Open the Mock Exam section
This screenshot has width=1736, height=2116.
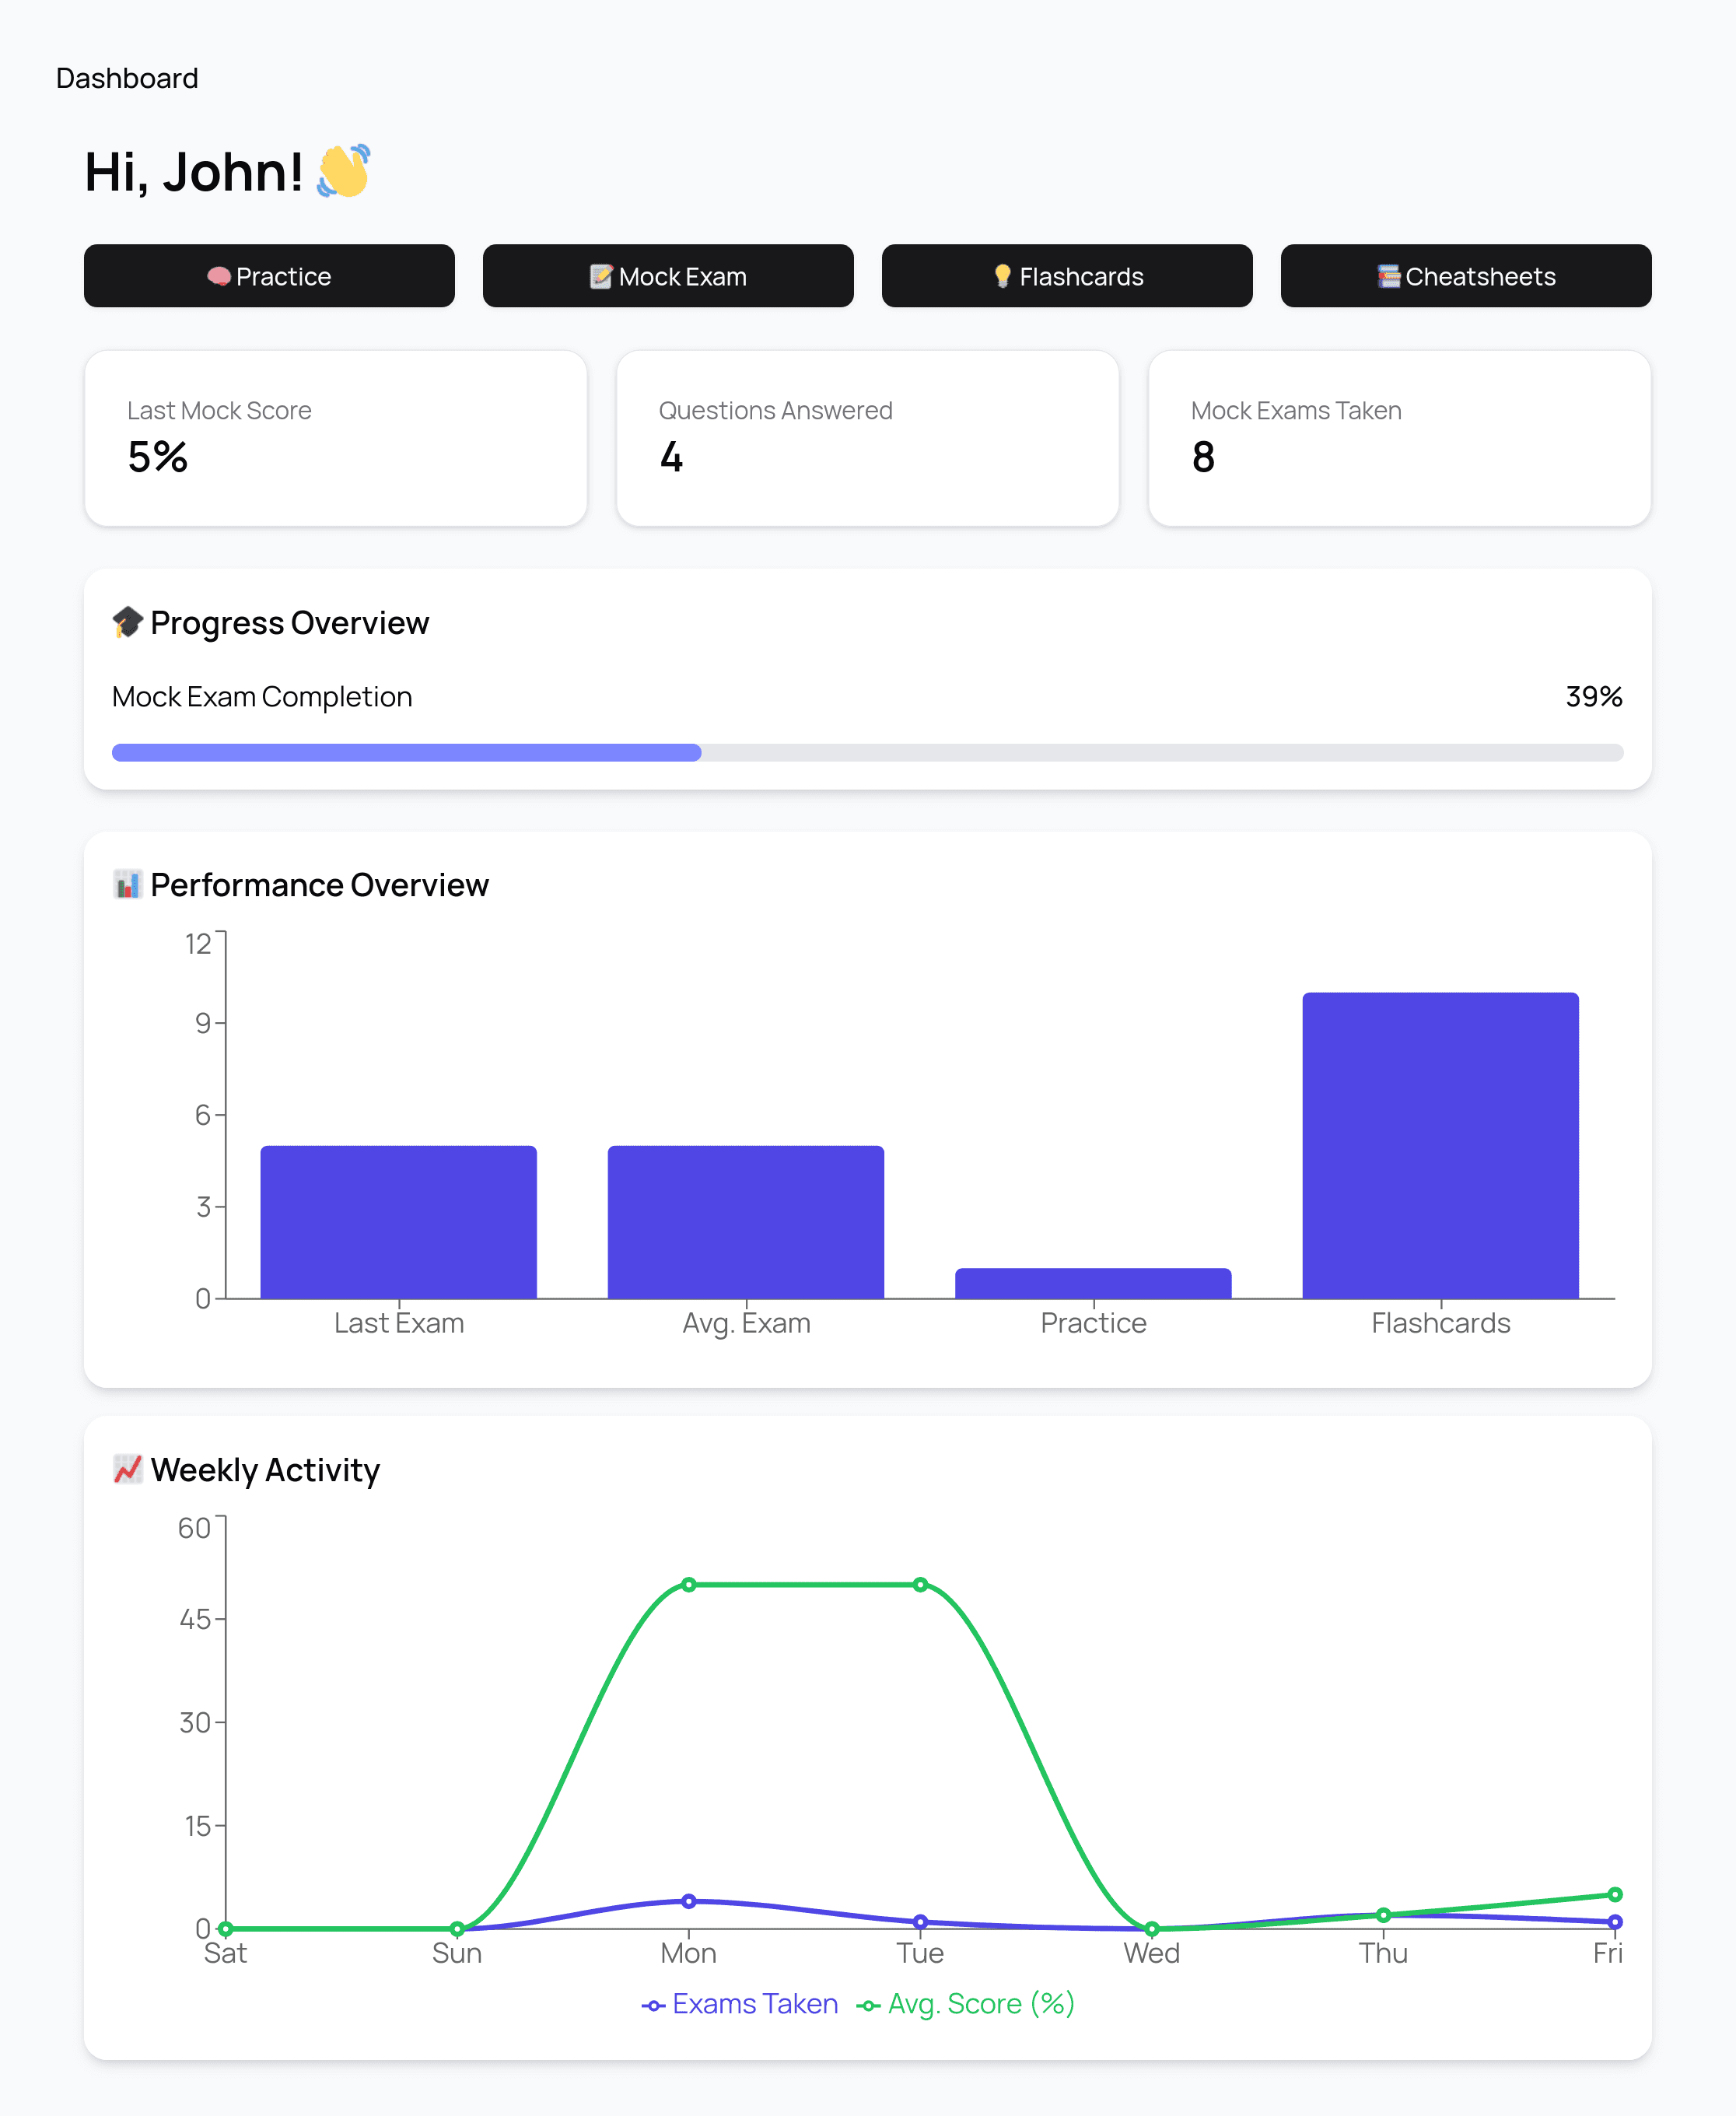click(x=668, y=276)
